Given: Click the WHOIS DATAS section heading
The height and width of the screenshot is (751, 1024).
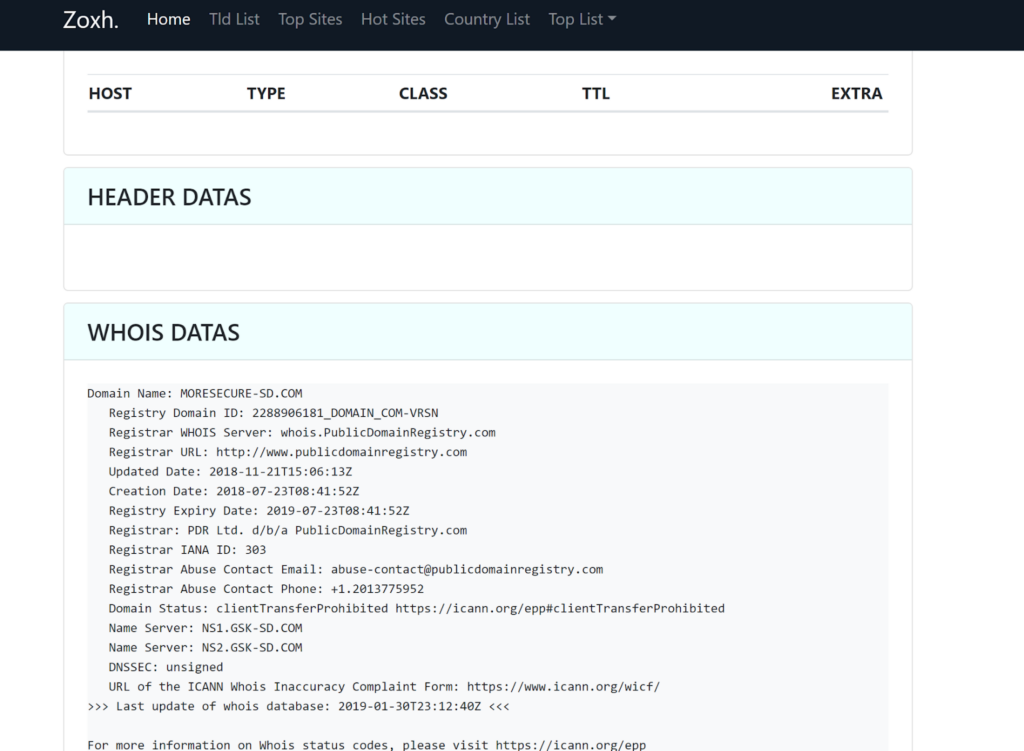Looking at the screenshot, I should 164,333.
